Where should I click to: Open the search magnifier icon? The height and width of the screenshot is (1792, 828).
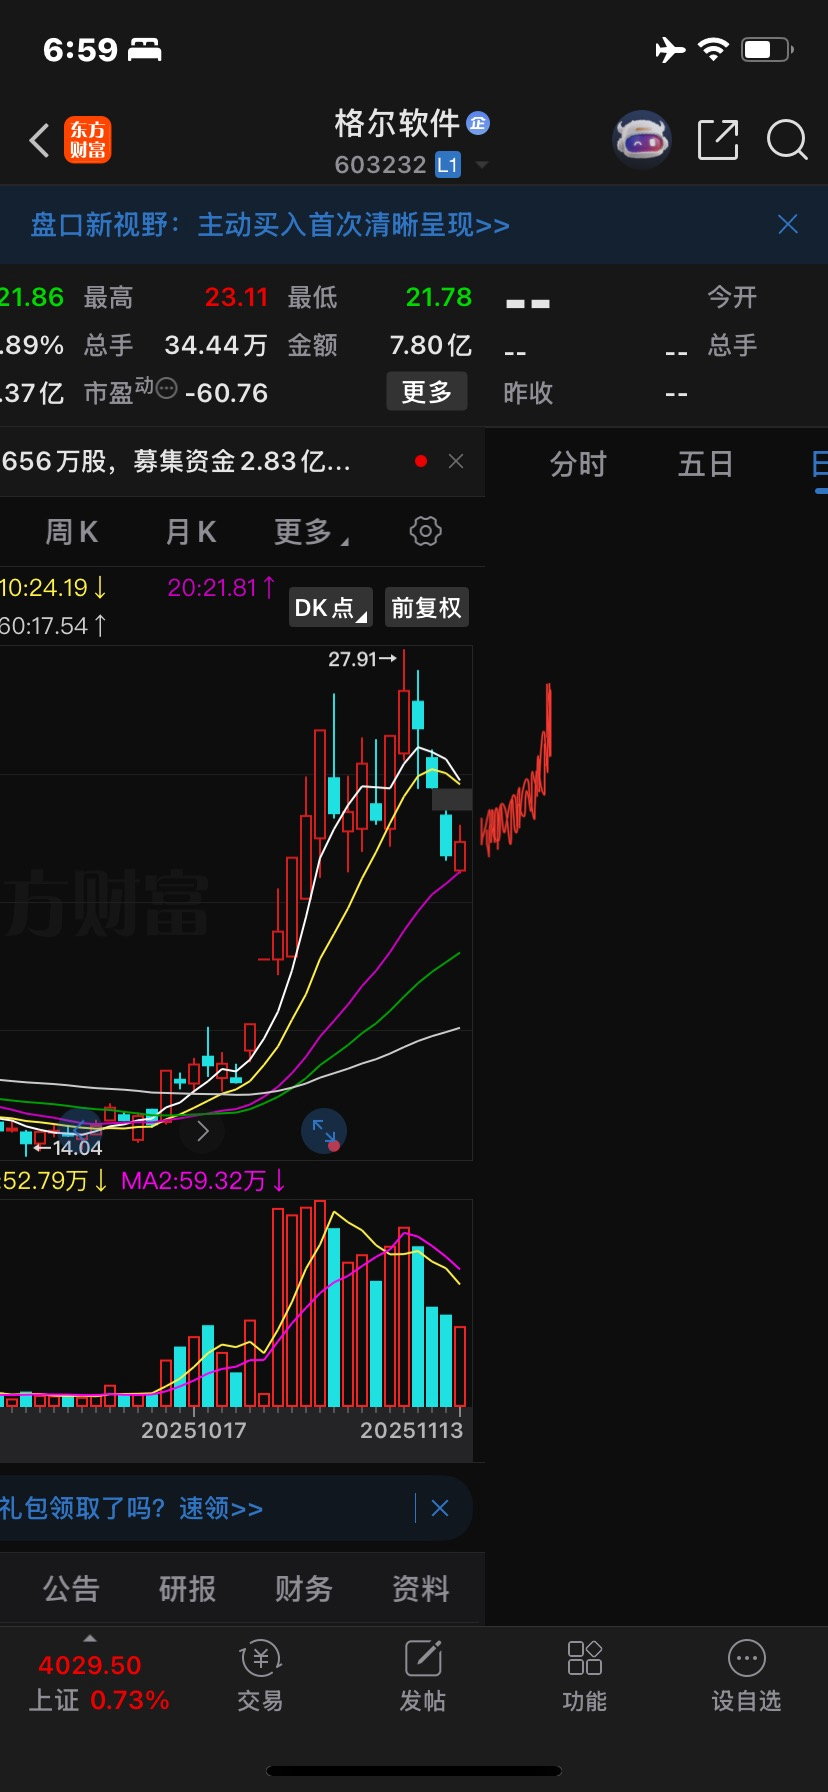click(x=787, y=140)
